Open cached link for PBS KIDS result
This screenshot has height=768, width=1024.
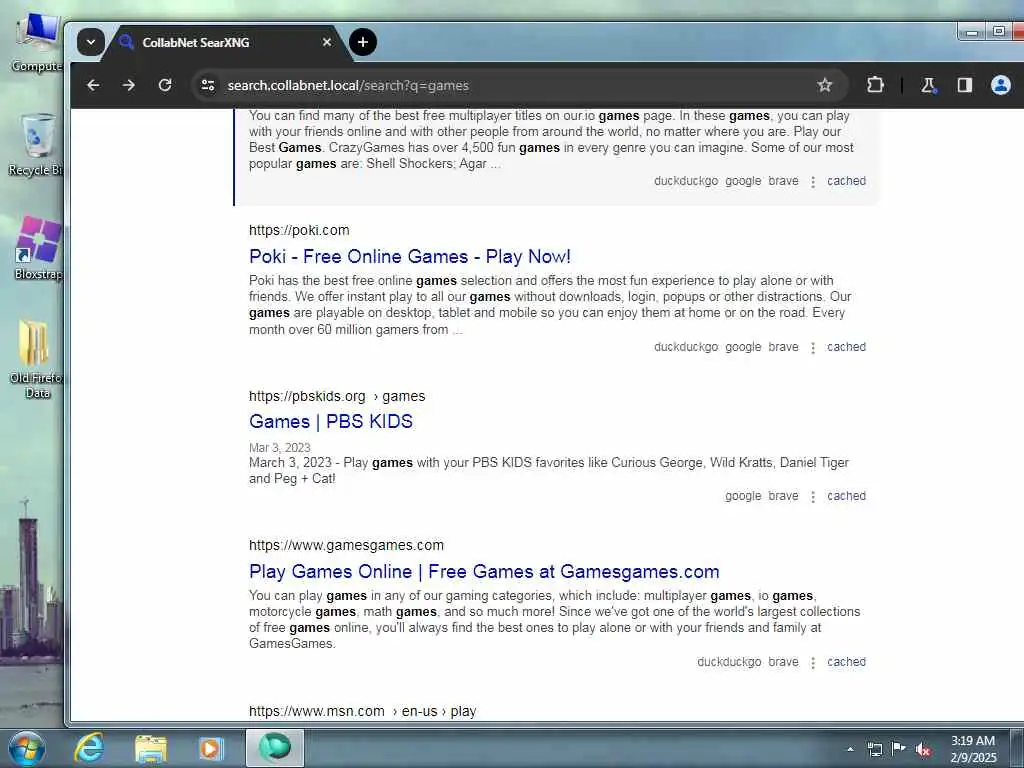click(x=846, y=496)
